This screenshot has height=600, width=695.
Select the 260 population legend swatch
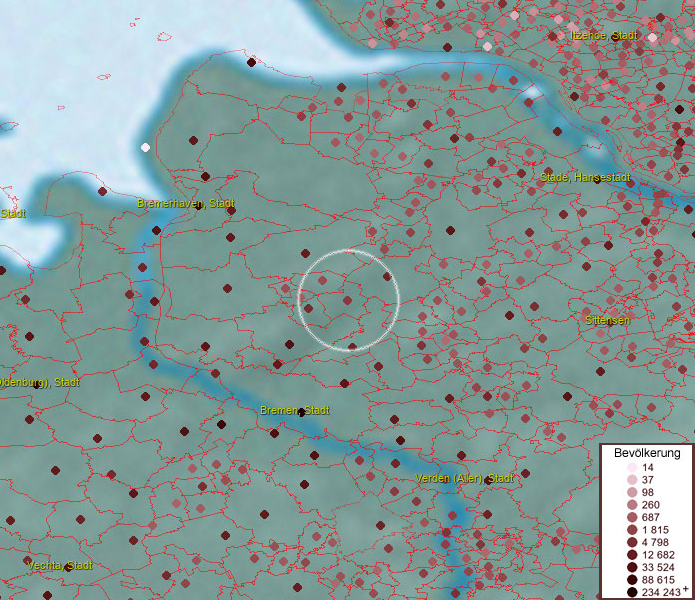[x=632, y=505]
